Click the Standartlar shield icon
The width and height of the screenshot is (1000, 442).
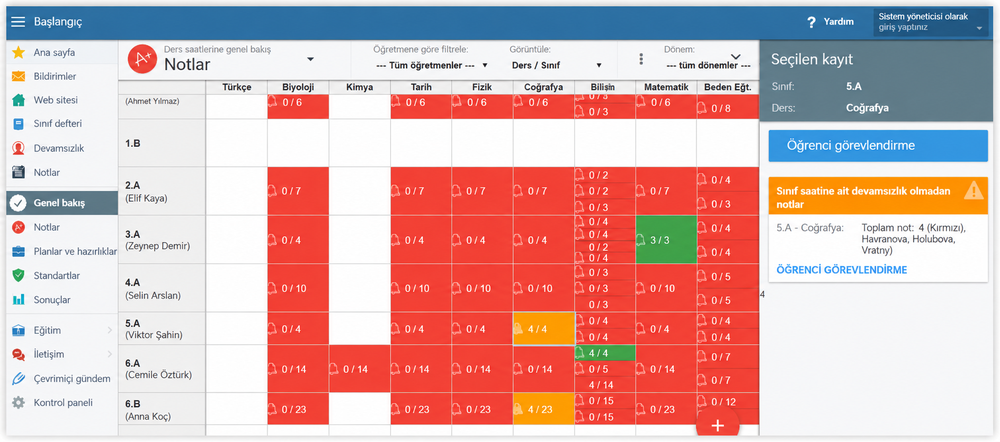[18, 276]
